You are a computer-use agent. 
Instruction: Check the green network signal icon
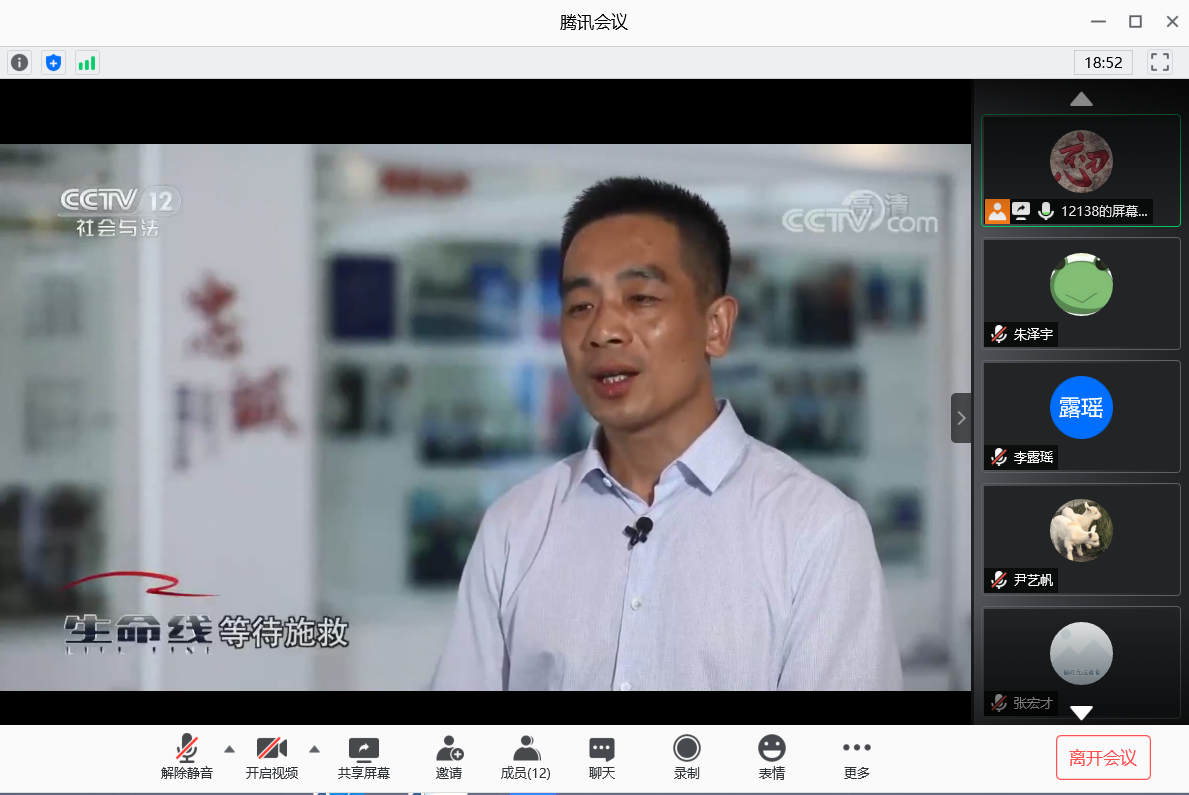pos(87,63)
